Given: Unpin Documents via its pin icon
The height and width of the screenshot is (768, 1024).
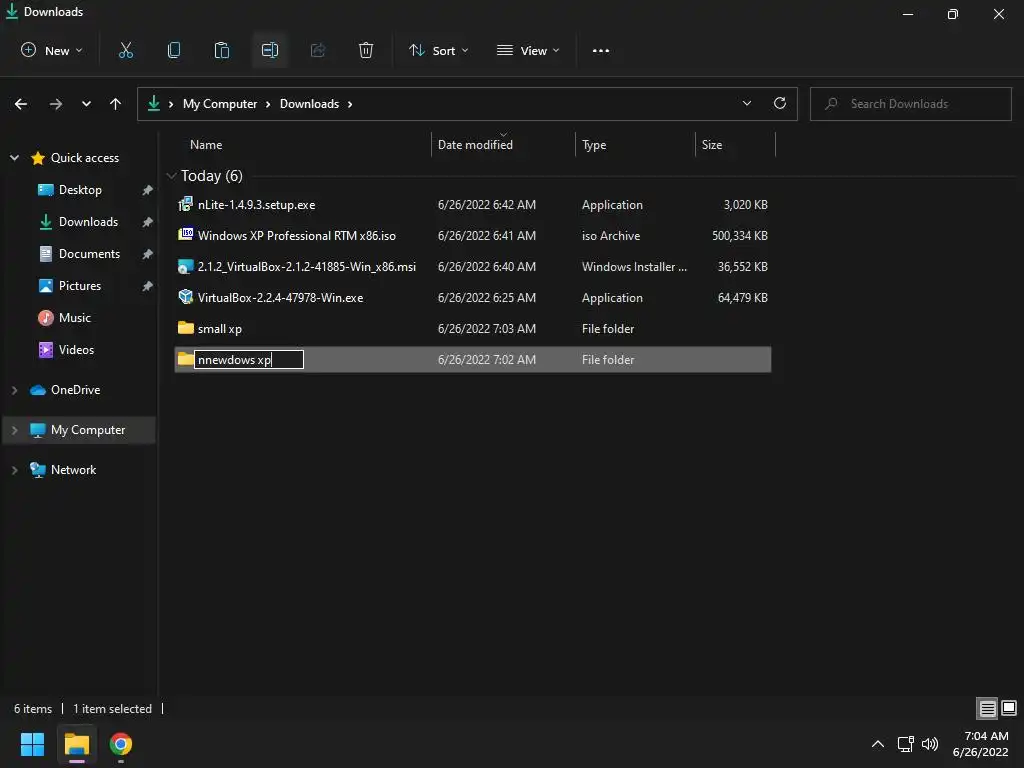Looking at the screenshot, I should point(148,254).
